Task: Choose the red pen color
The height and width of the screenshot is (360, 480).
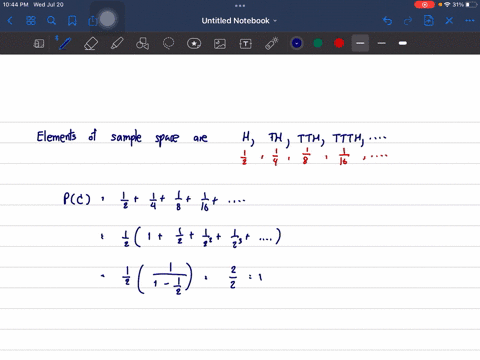Action: pos(339,43)
